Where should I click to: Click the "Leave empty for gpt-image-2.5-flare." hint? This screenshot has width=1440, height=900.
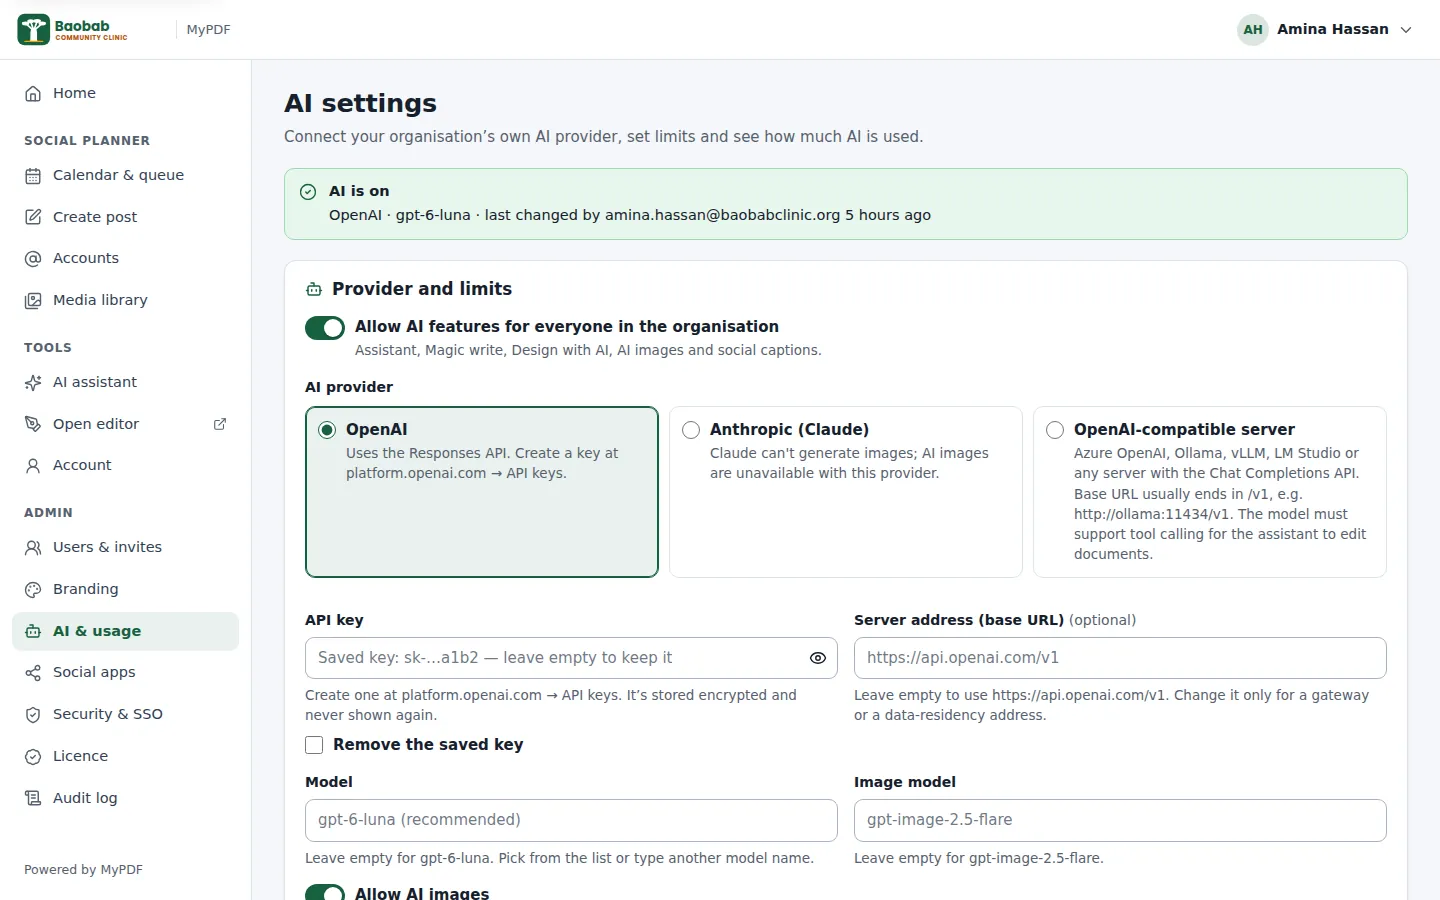coord(979,858)
